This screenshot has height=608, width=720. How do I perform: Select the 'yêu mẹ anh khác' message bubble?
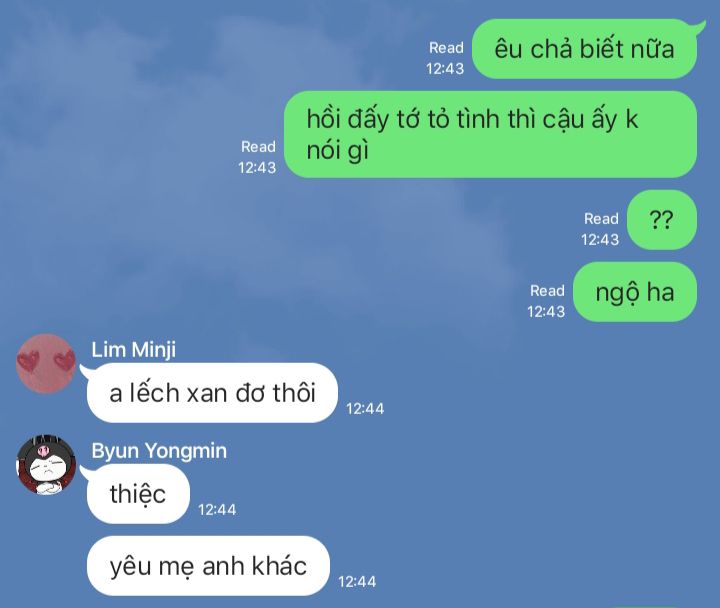pyautogui.click(x=208, y=566)
